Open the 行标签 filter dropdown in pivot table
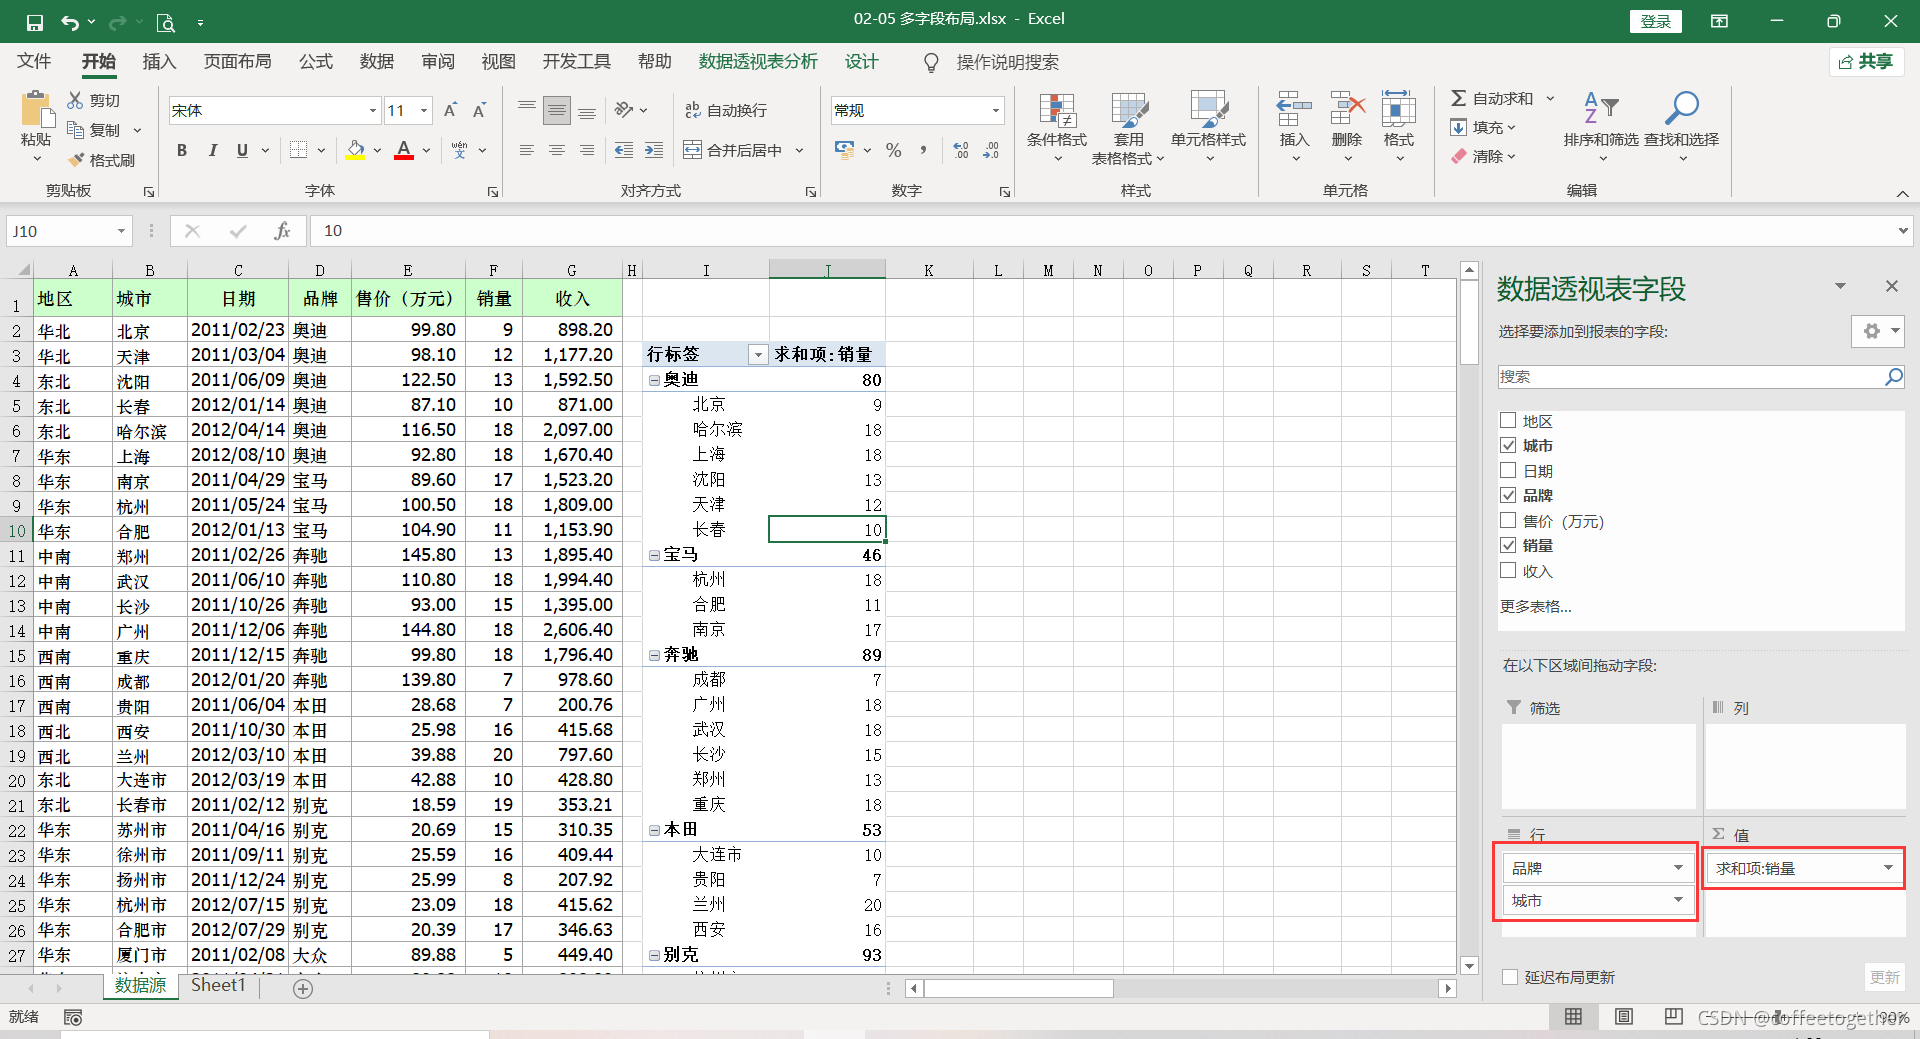The height and width of the screenshot is (1039, 1920). point(758,355)
